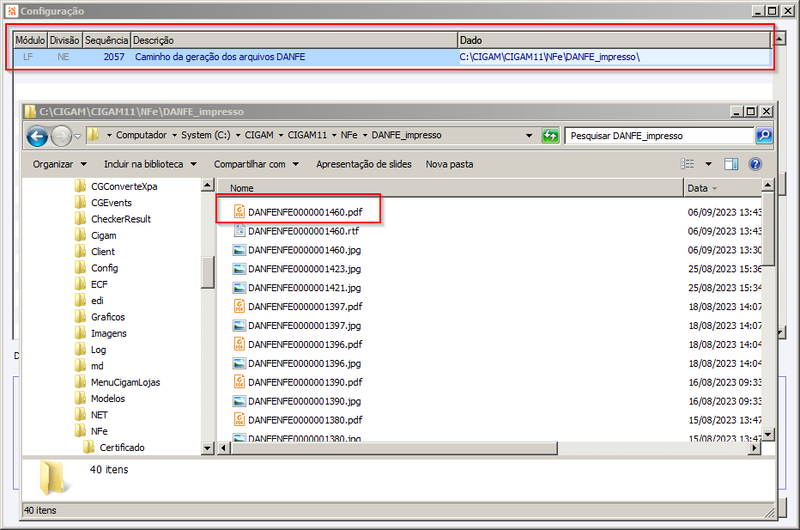Select the edi folder in the tree
This screenshot has height=530, width=800.
pyautogui.click(x=89, y=300)
